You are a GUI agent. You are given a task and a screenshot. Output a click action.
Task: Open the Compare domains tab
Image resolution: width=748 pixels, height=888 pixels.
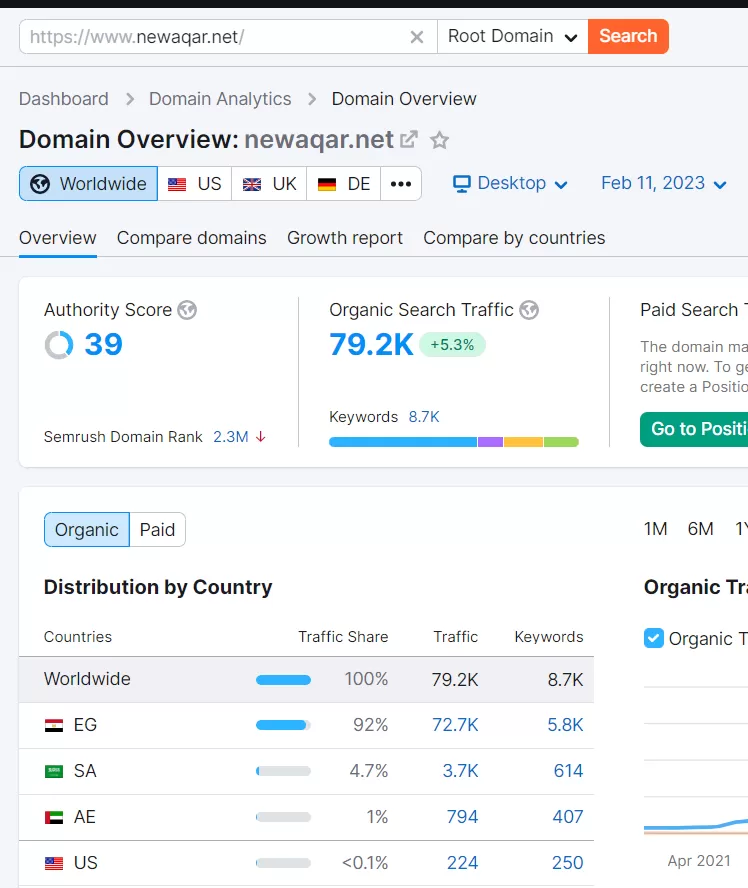coord(191,238)
